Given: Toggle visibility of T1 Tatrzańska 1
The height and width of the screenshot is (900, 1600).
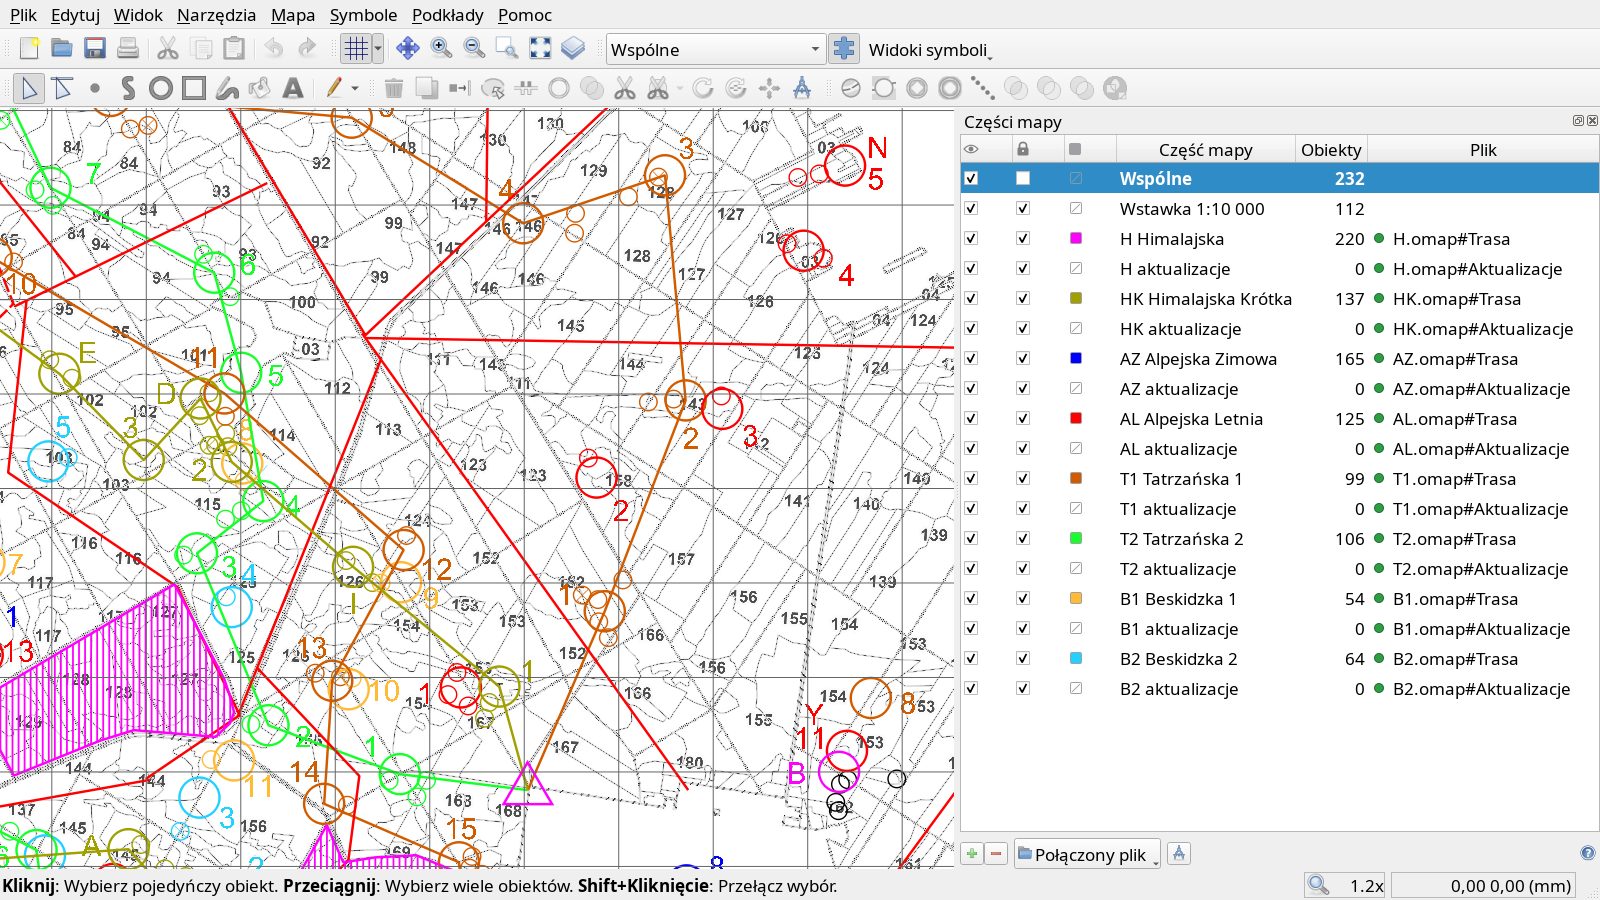Looking at the screenshot, I should (x=971, y=479).
